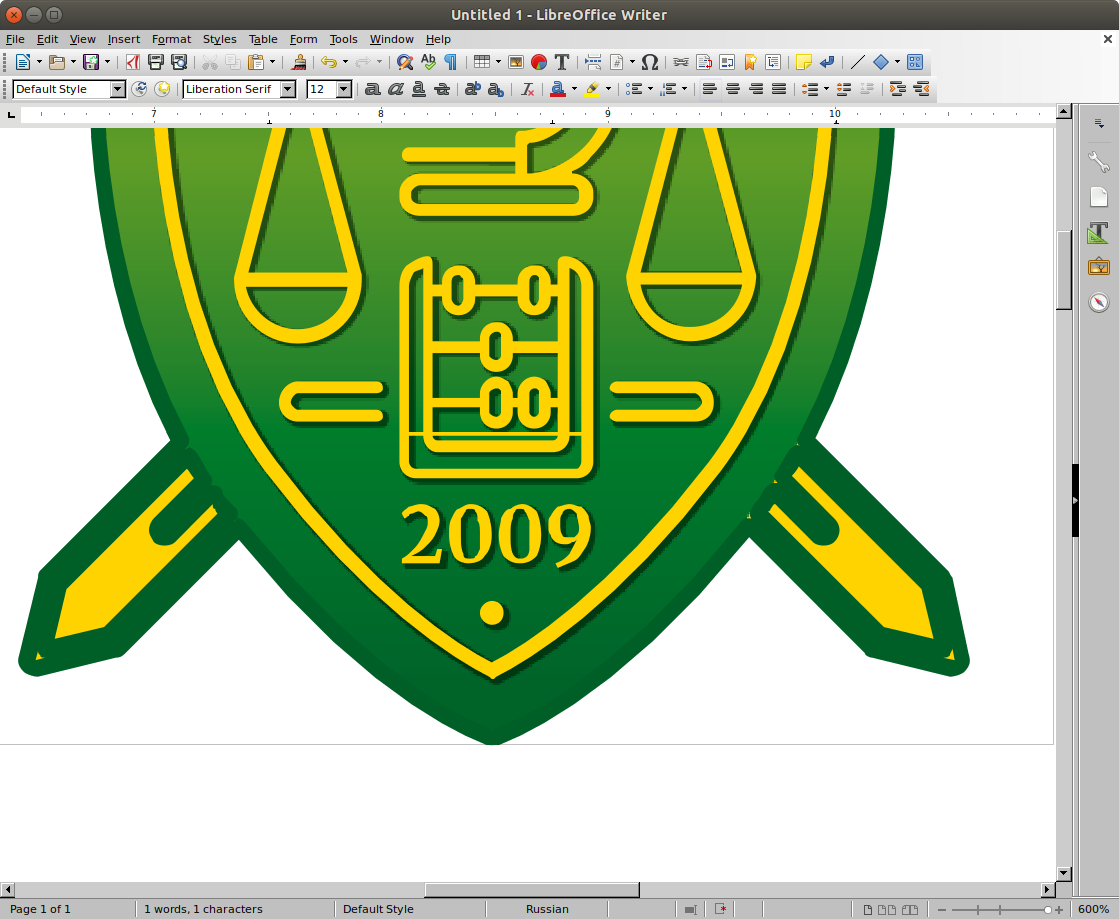Create new style from selection

point(163,89)
